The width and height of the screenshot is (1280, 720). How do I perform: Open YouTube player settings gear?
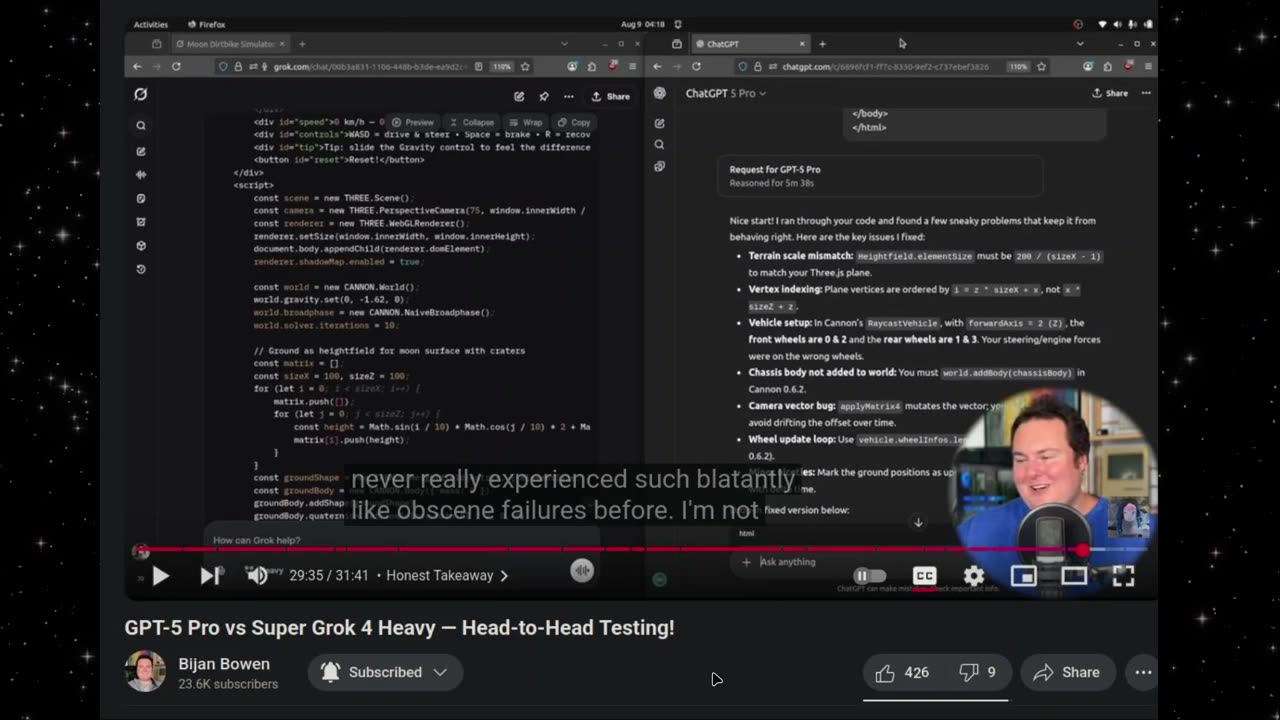974,576
